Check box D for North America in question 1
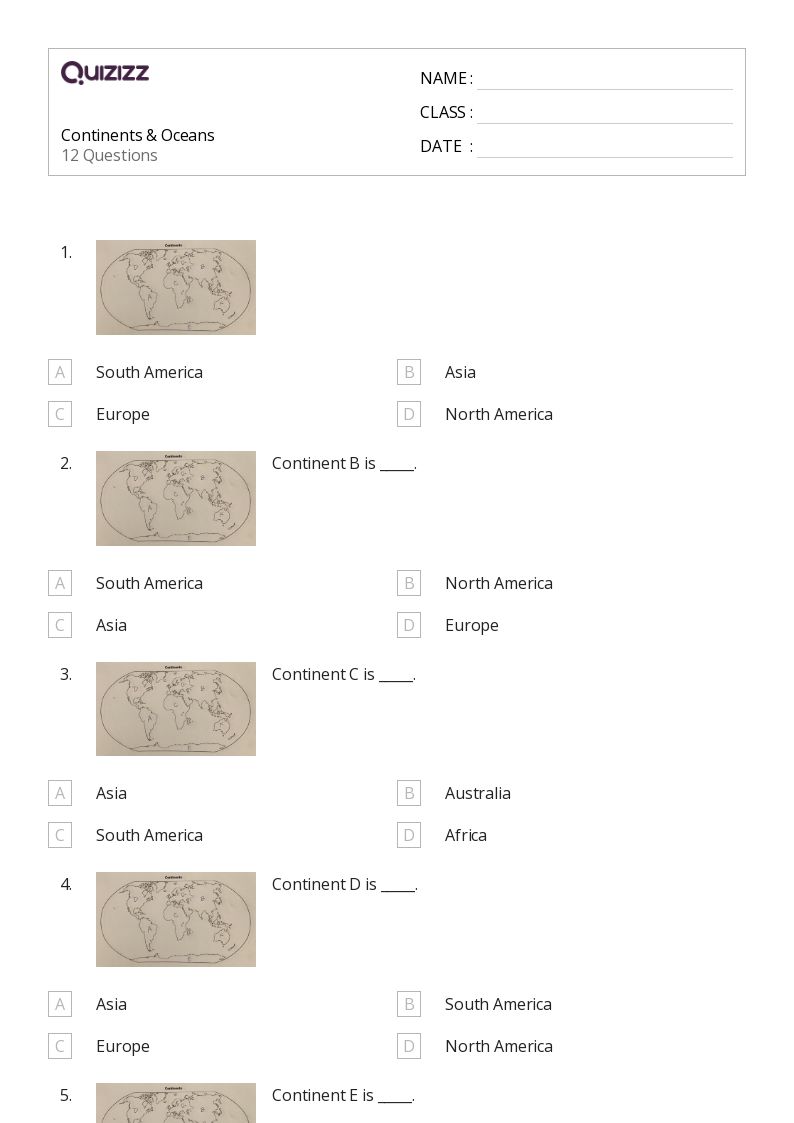Image resolution: width=794 pixels, height=1123 pixels. (x=409, y=414)
